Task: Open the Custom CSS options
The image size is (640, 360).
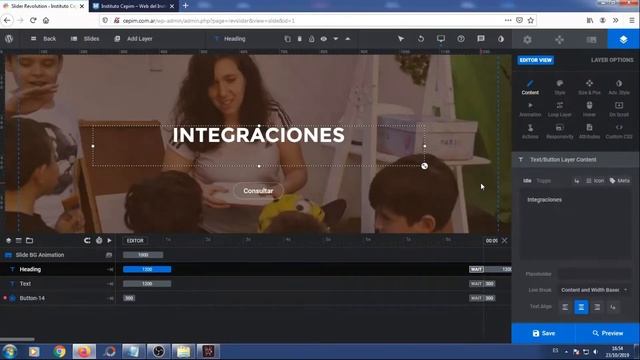Action: (x=619, y=131)
